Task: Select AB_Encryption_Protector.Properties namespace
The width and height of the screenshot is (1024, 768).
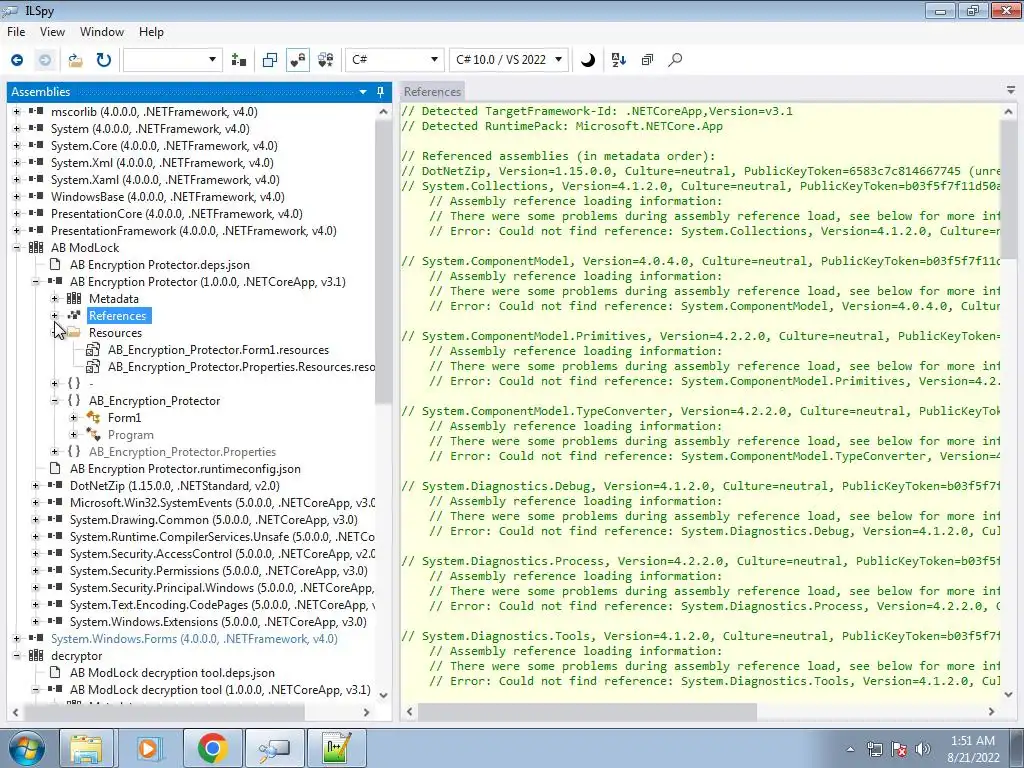Action: pos(182,452)
